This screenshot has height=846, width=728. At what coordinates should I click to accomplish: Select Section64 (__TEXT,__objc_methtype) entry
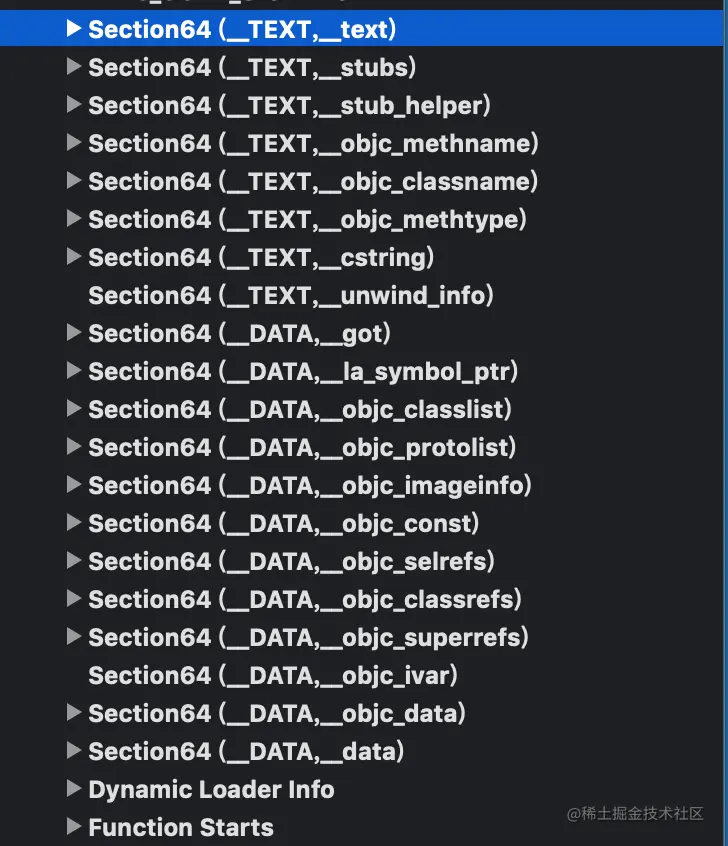(x=307, y=220)
